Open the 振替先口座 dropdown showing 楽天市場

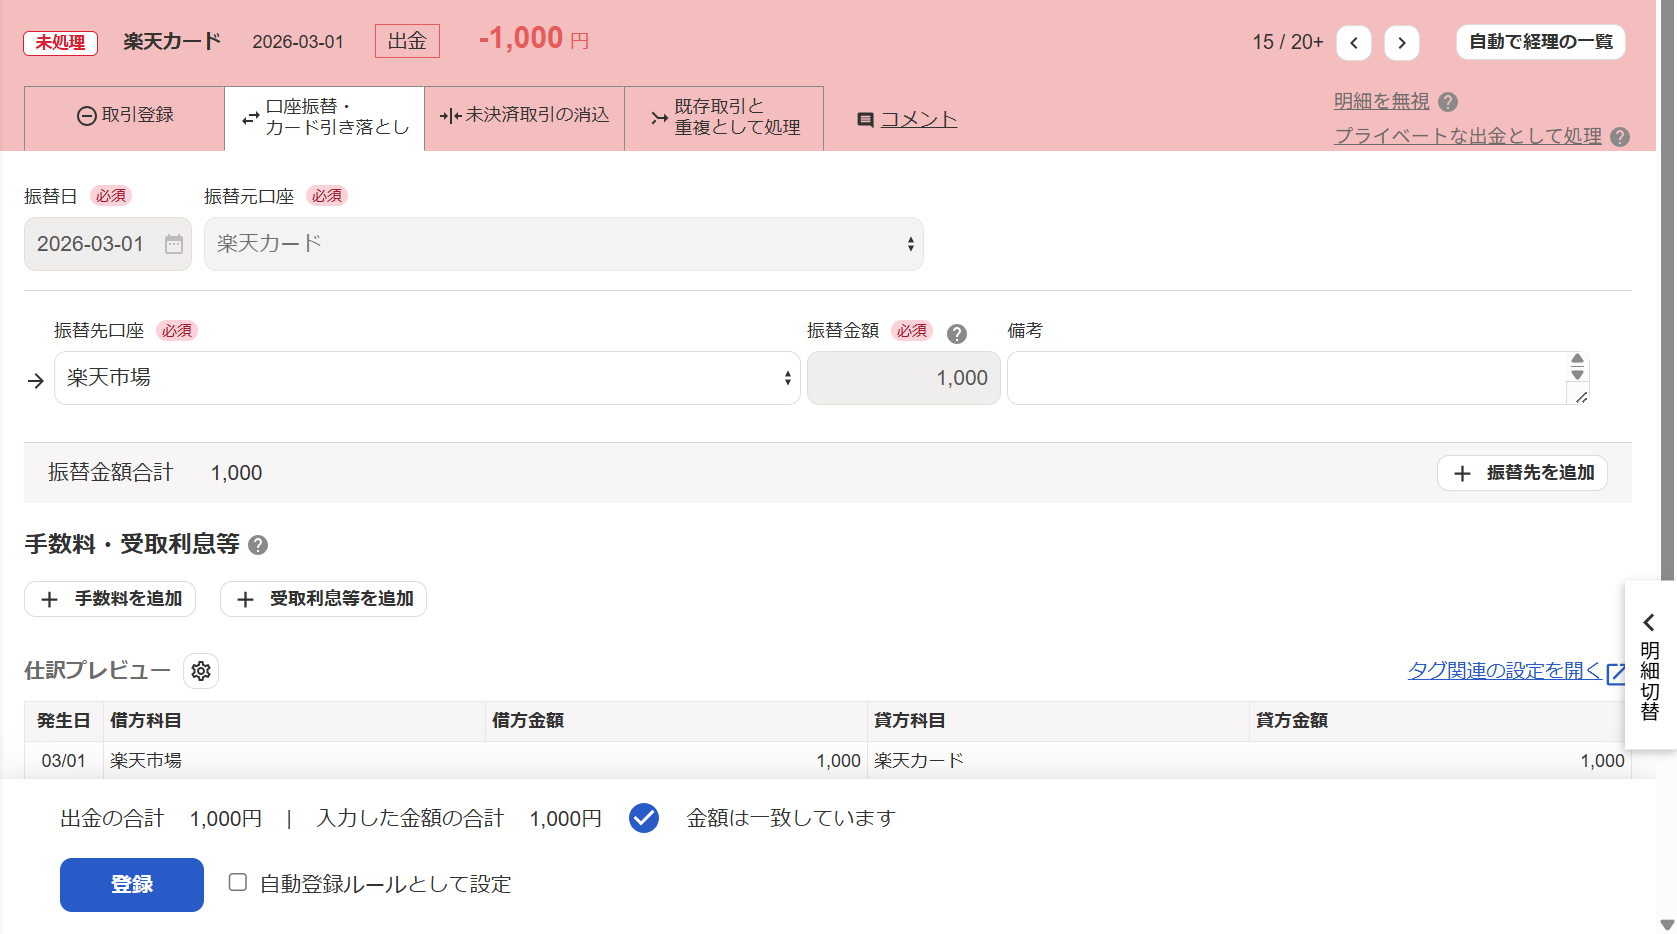[427, 378]
